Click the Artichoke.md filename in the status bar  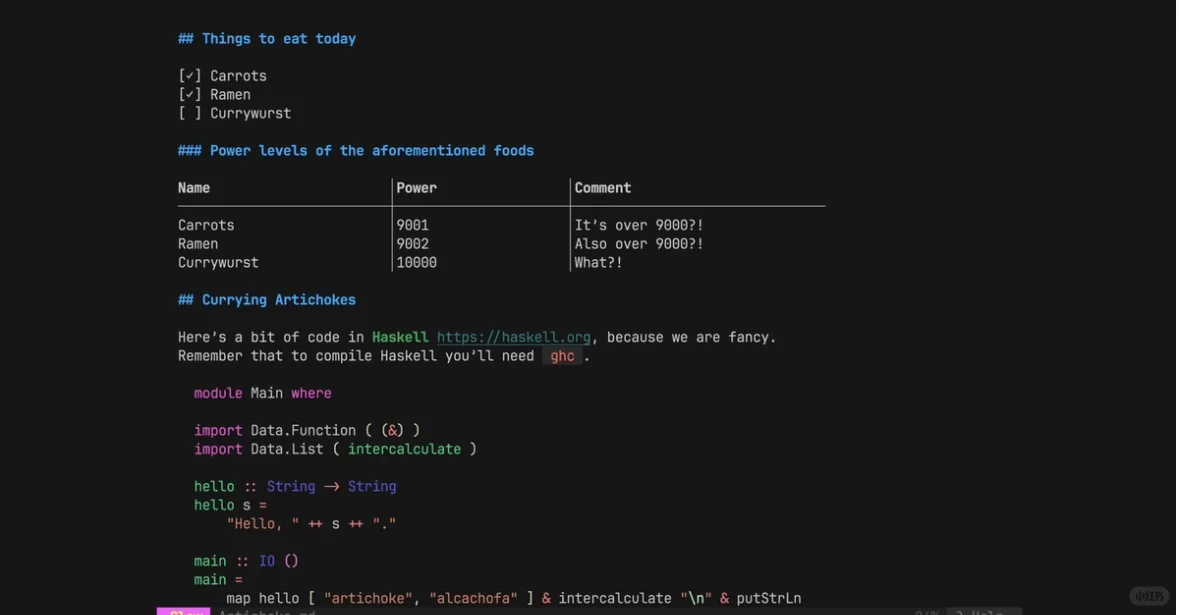pyautogui.click(x=268, y=613)
